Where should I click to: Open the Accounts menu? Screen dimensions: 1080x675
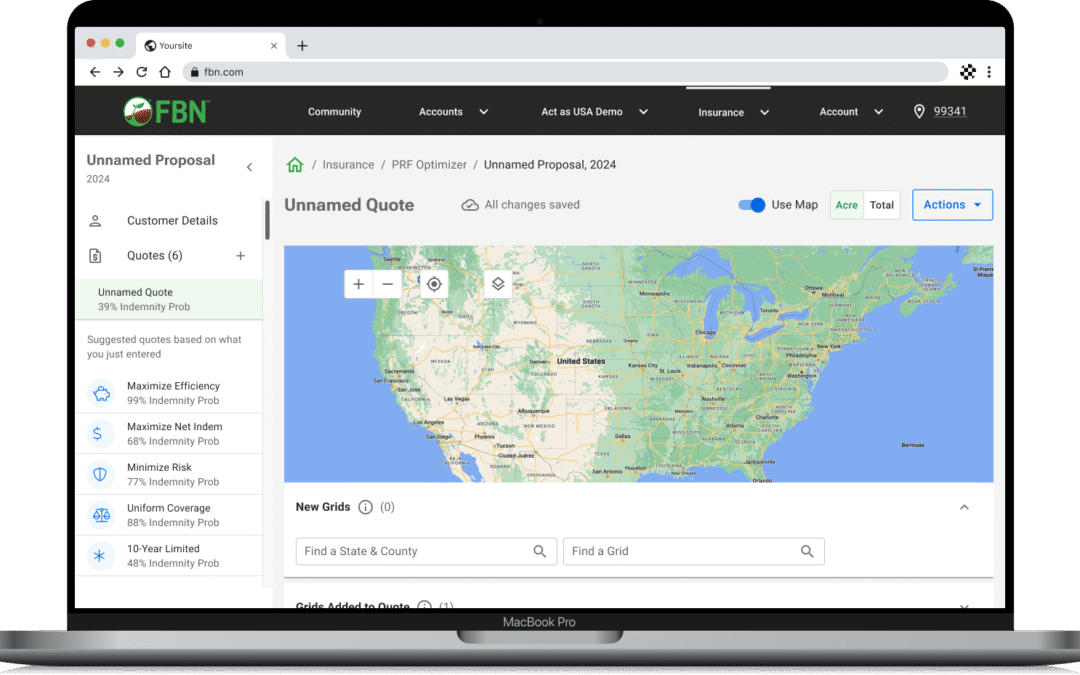441,112
